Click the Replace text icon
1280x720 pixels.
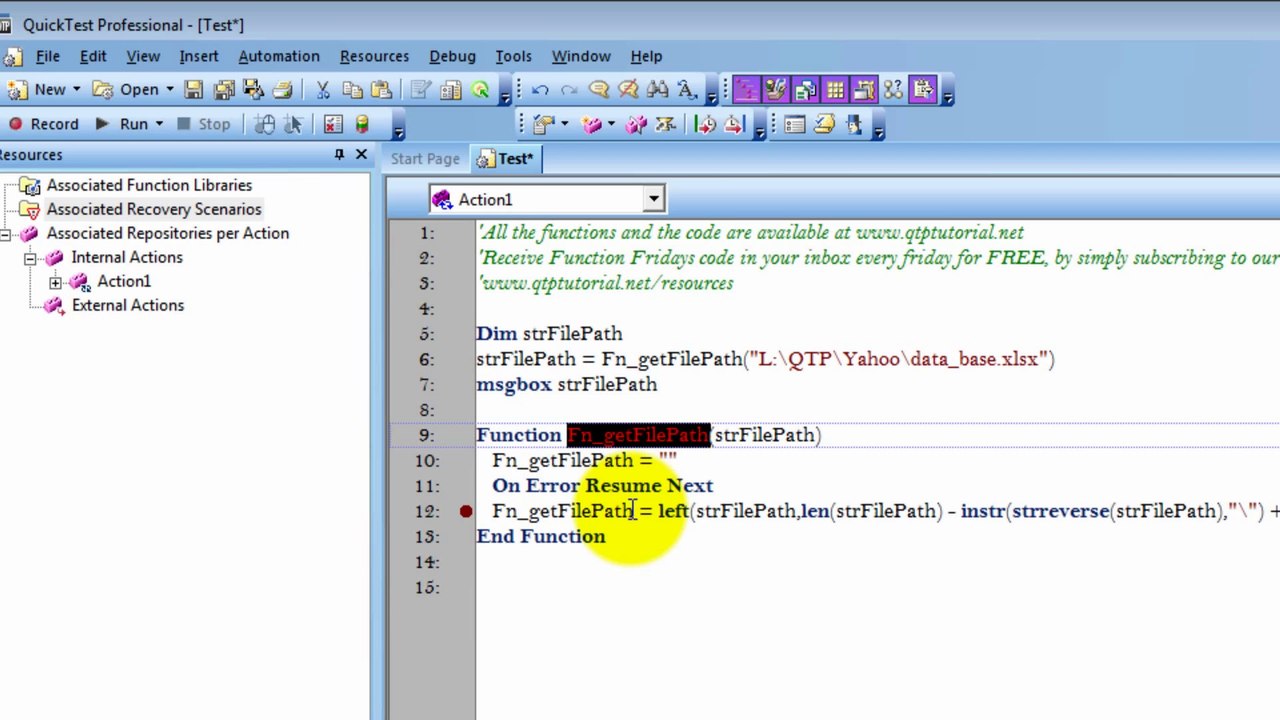687,90
